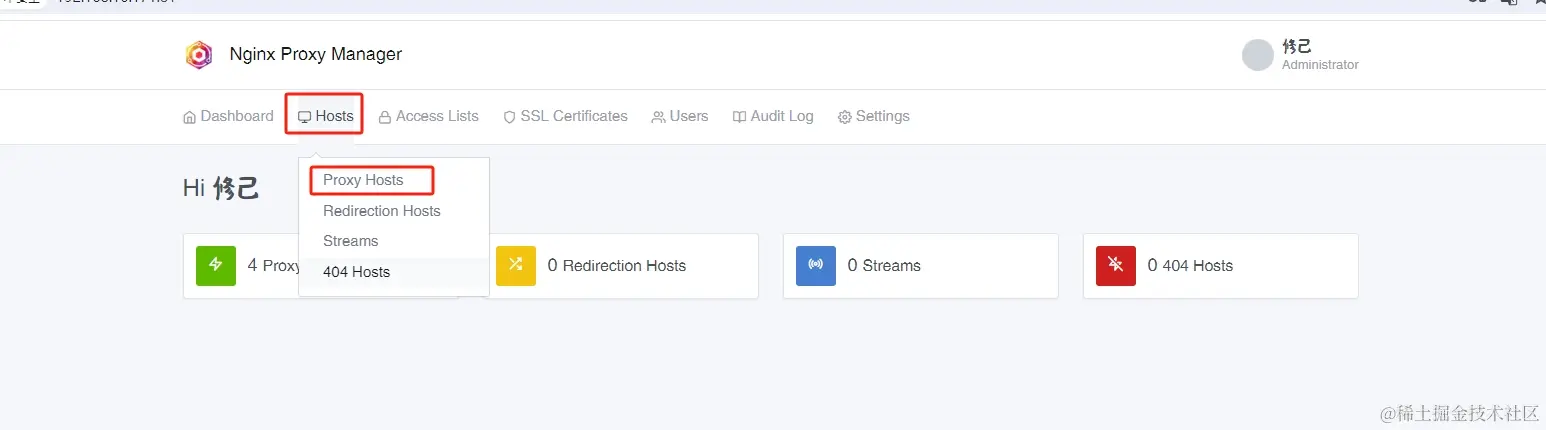Click the yellow Redirection Hosts shuffle icon
This screenshot has height=430, width=1546.
516,266
